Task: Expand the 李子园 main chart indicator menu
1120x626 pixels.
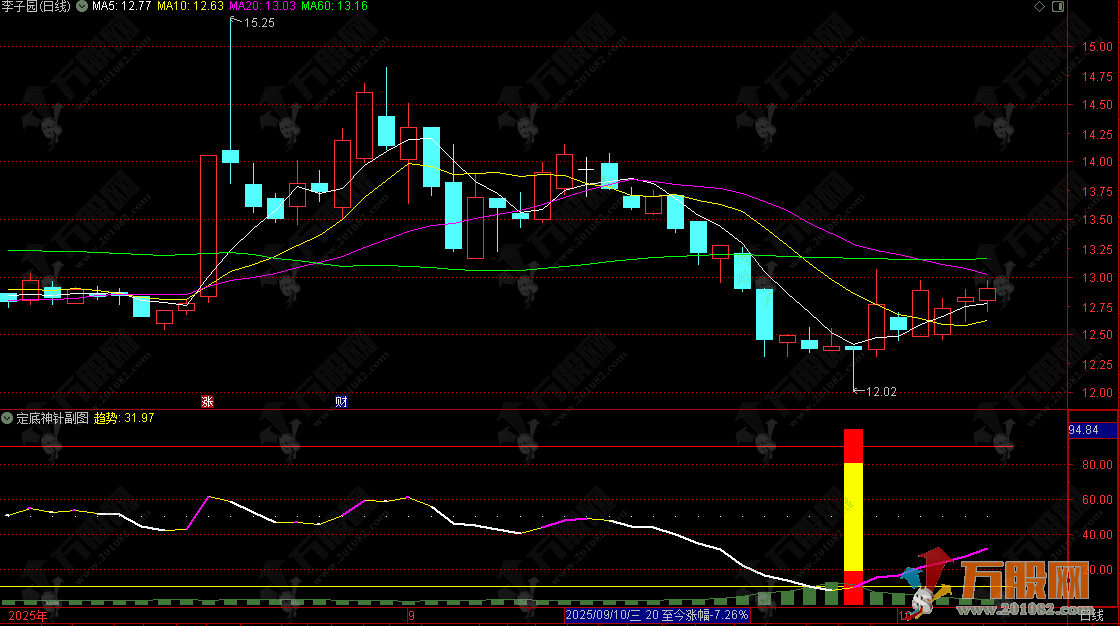Action: tap(81, 7)
